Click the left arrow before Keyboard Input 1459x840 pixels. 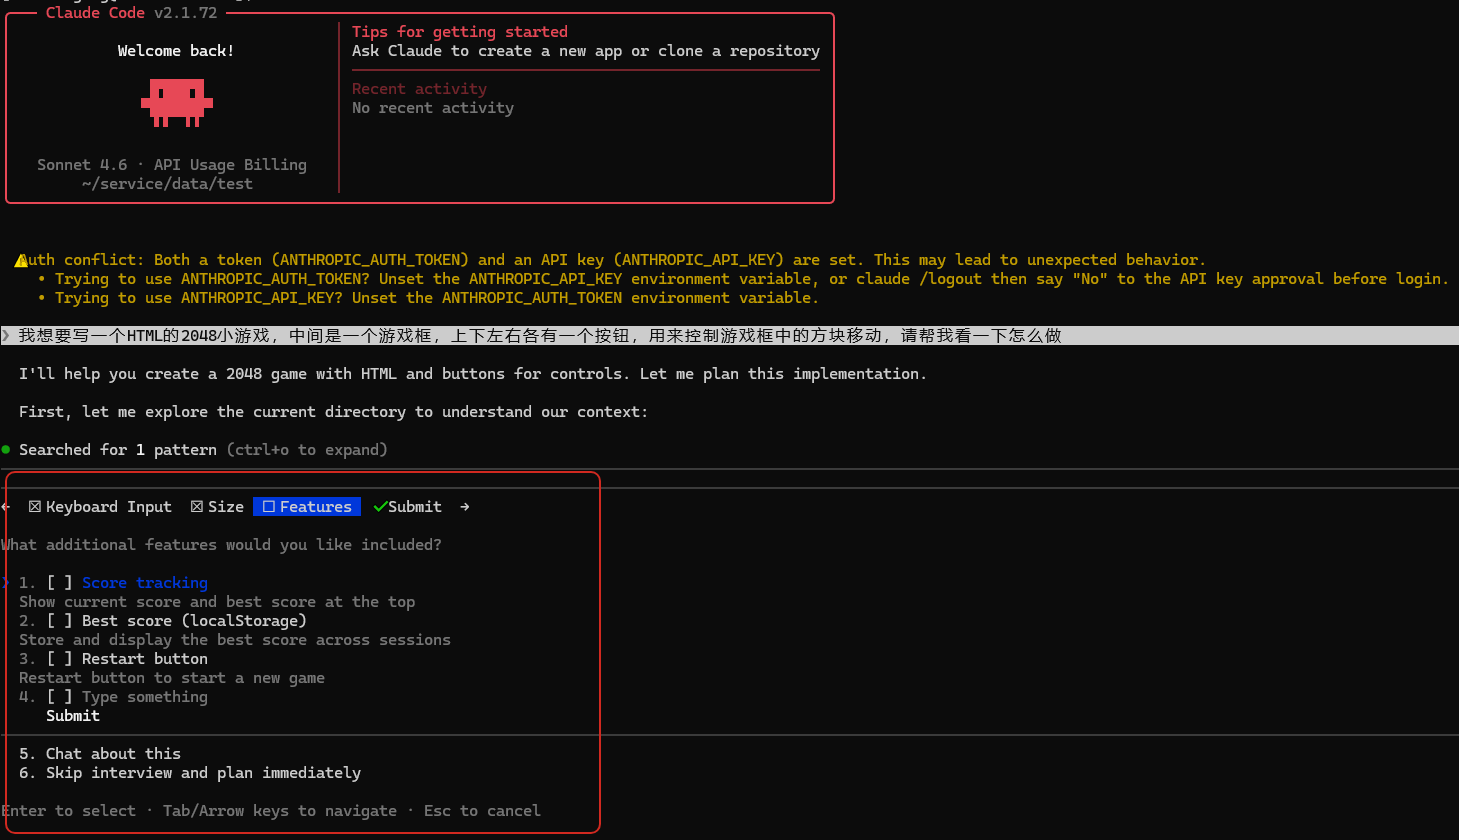coord(6,507)
